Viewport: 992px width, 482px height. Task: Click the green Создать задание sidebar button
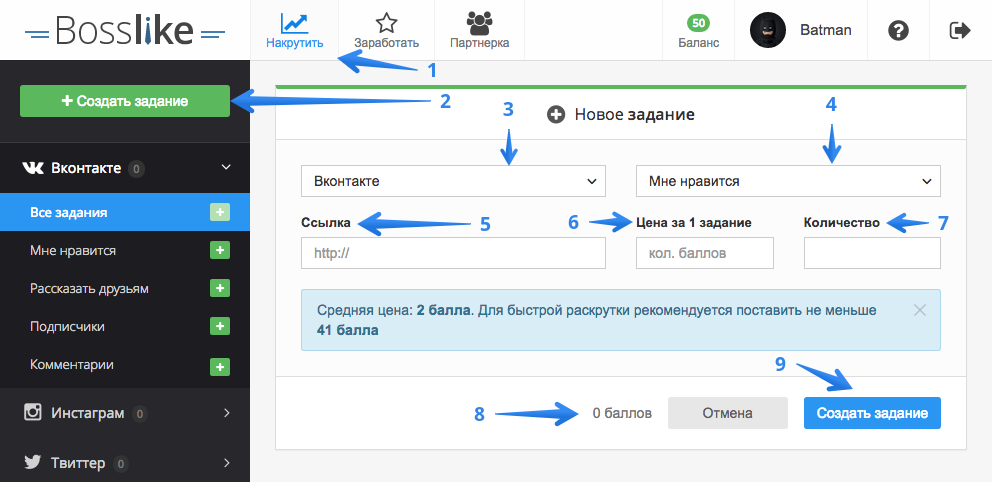(125, 101)
